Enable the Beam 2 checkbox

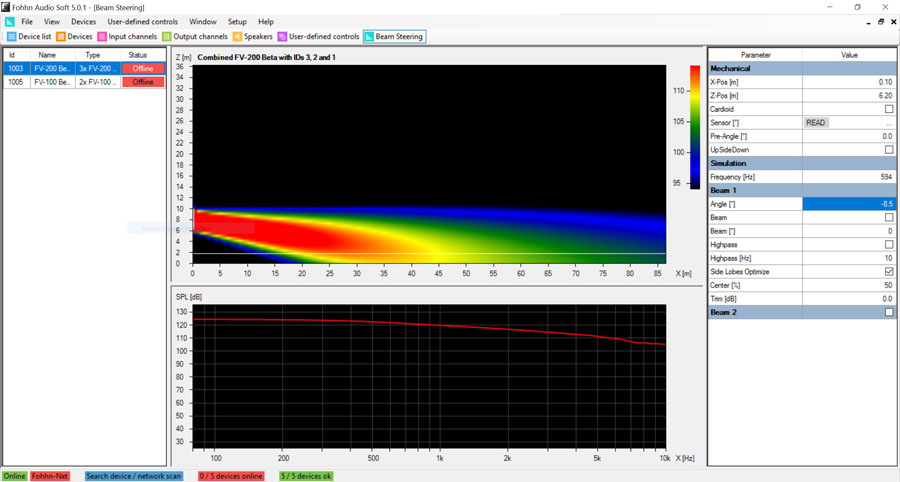889,312
